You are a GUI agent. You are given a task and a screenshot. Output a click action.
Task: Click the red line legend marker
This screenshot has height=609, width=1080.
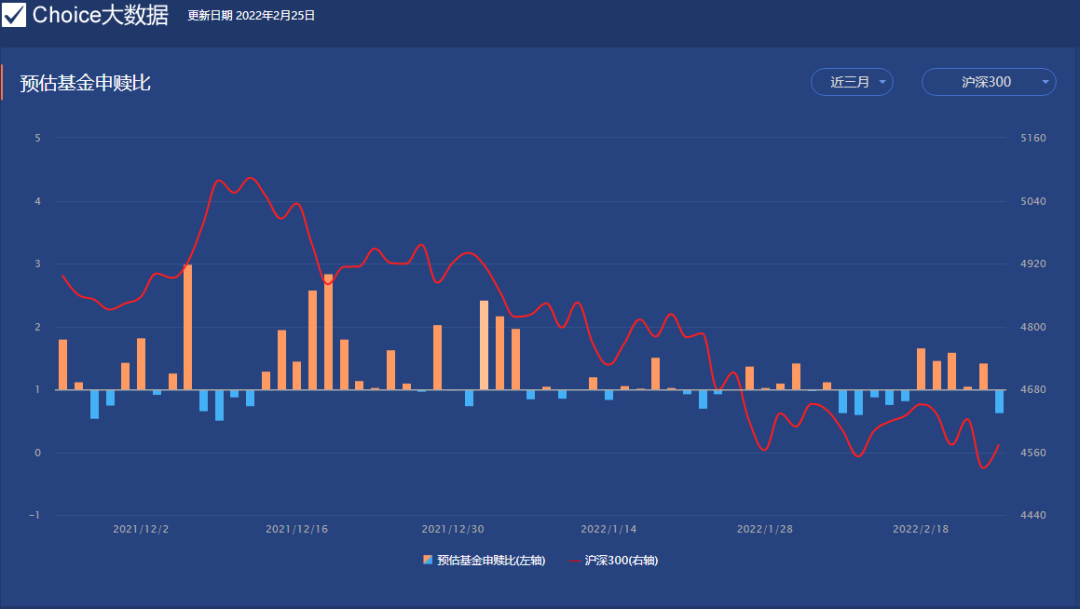pyautogui.click(x=575, y=560)
